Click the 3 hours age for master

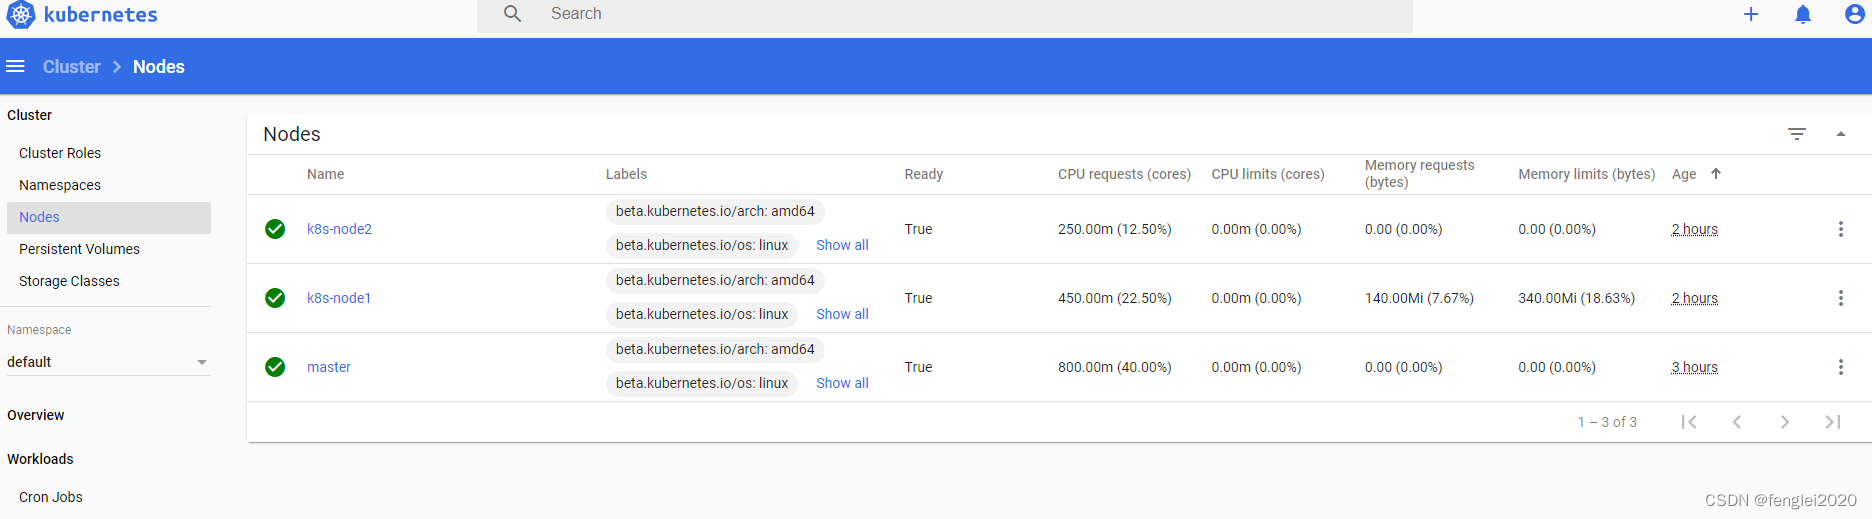tap(1695, 367)
